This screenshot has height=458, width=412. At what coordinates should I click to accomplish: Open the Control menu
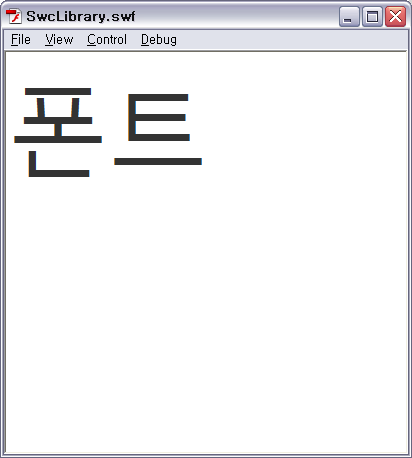pos(107,40)
